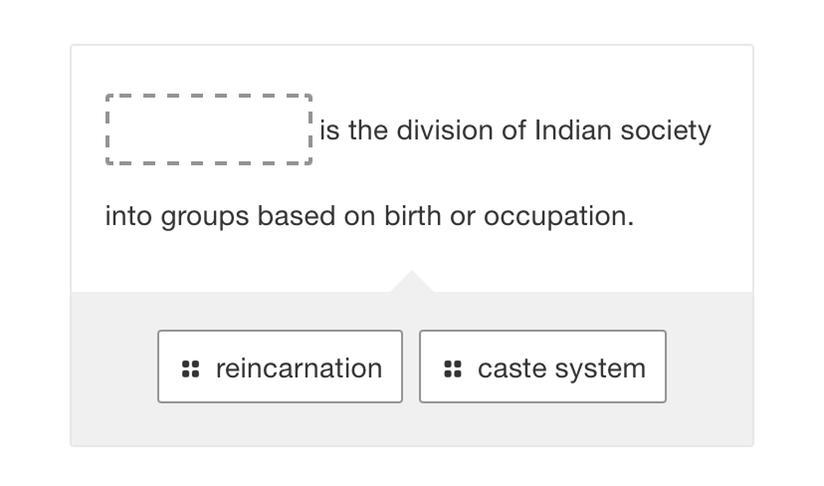Viewport: 824px width, 486px height.
Task: Select the "caste system" answer choice
Action: pos(561,368)
